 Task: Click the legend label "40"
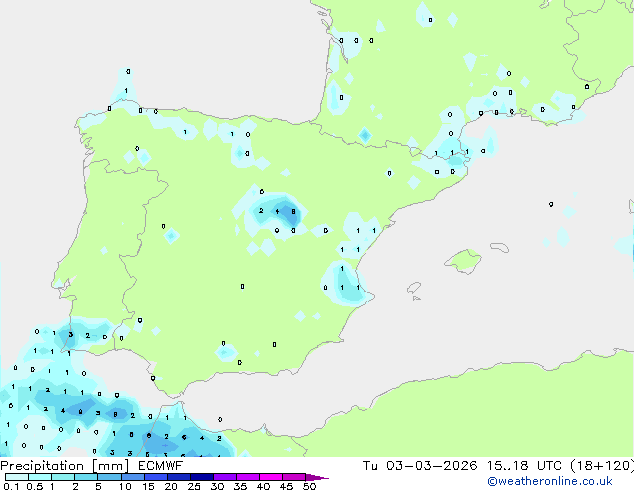[x=263, y=486]
